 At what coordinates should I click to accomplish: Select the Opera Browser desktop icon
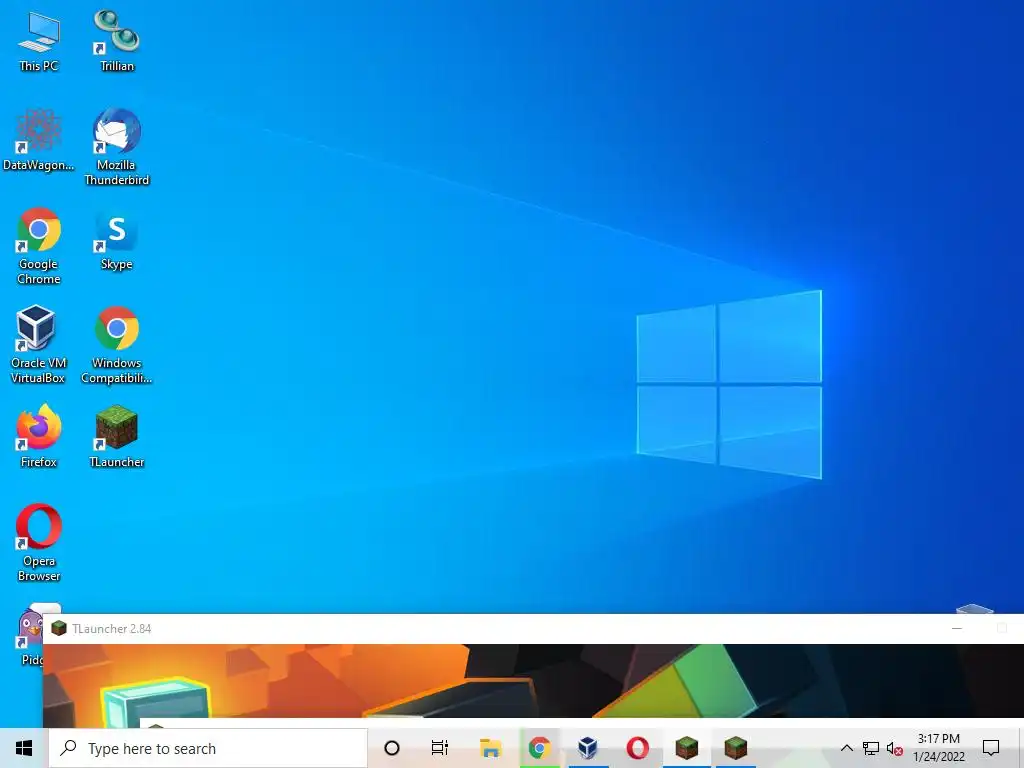coord(39,543)
